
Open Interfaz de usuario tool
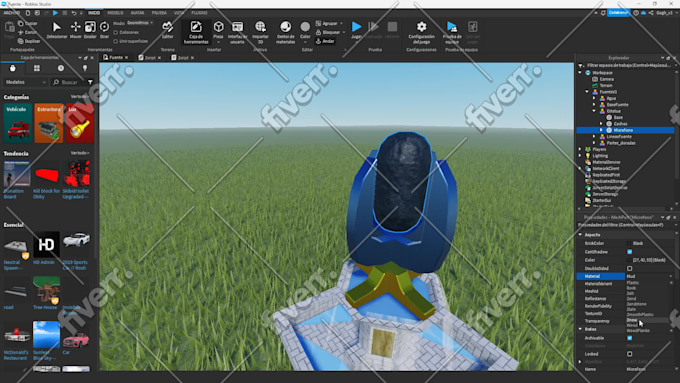pyautogui.click(x=237, y=32)
